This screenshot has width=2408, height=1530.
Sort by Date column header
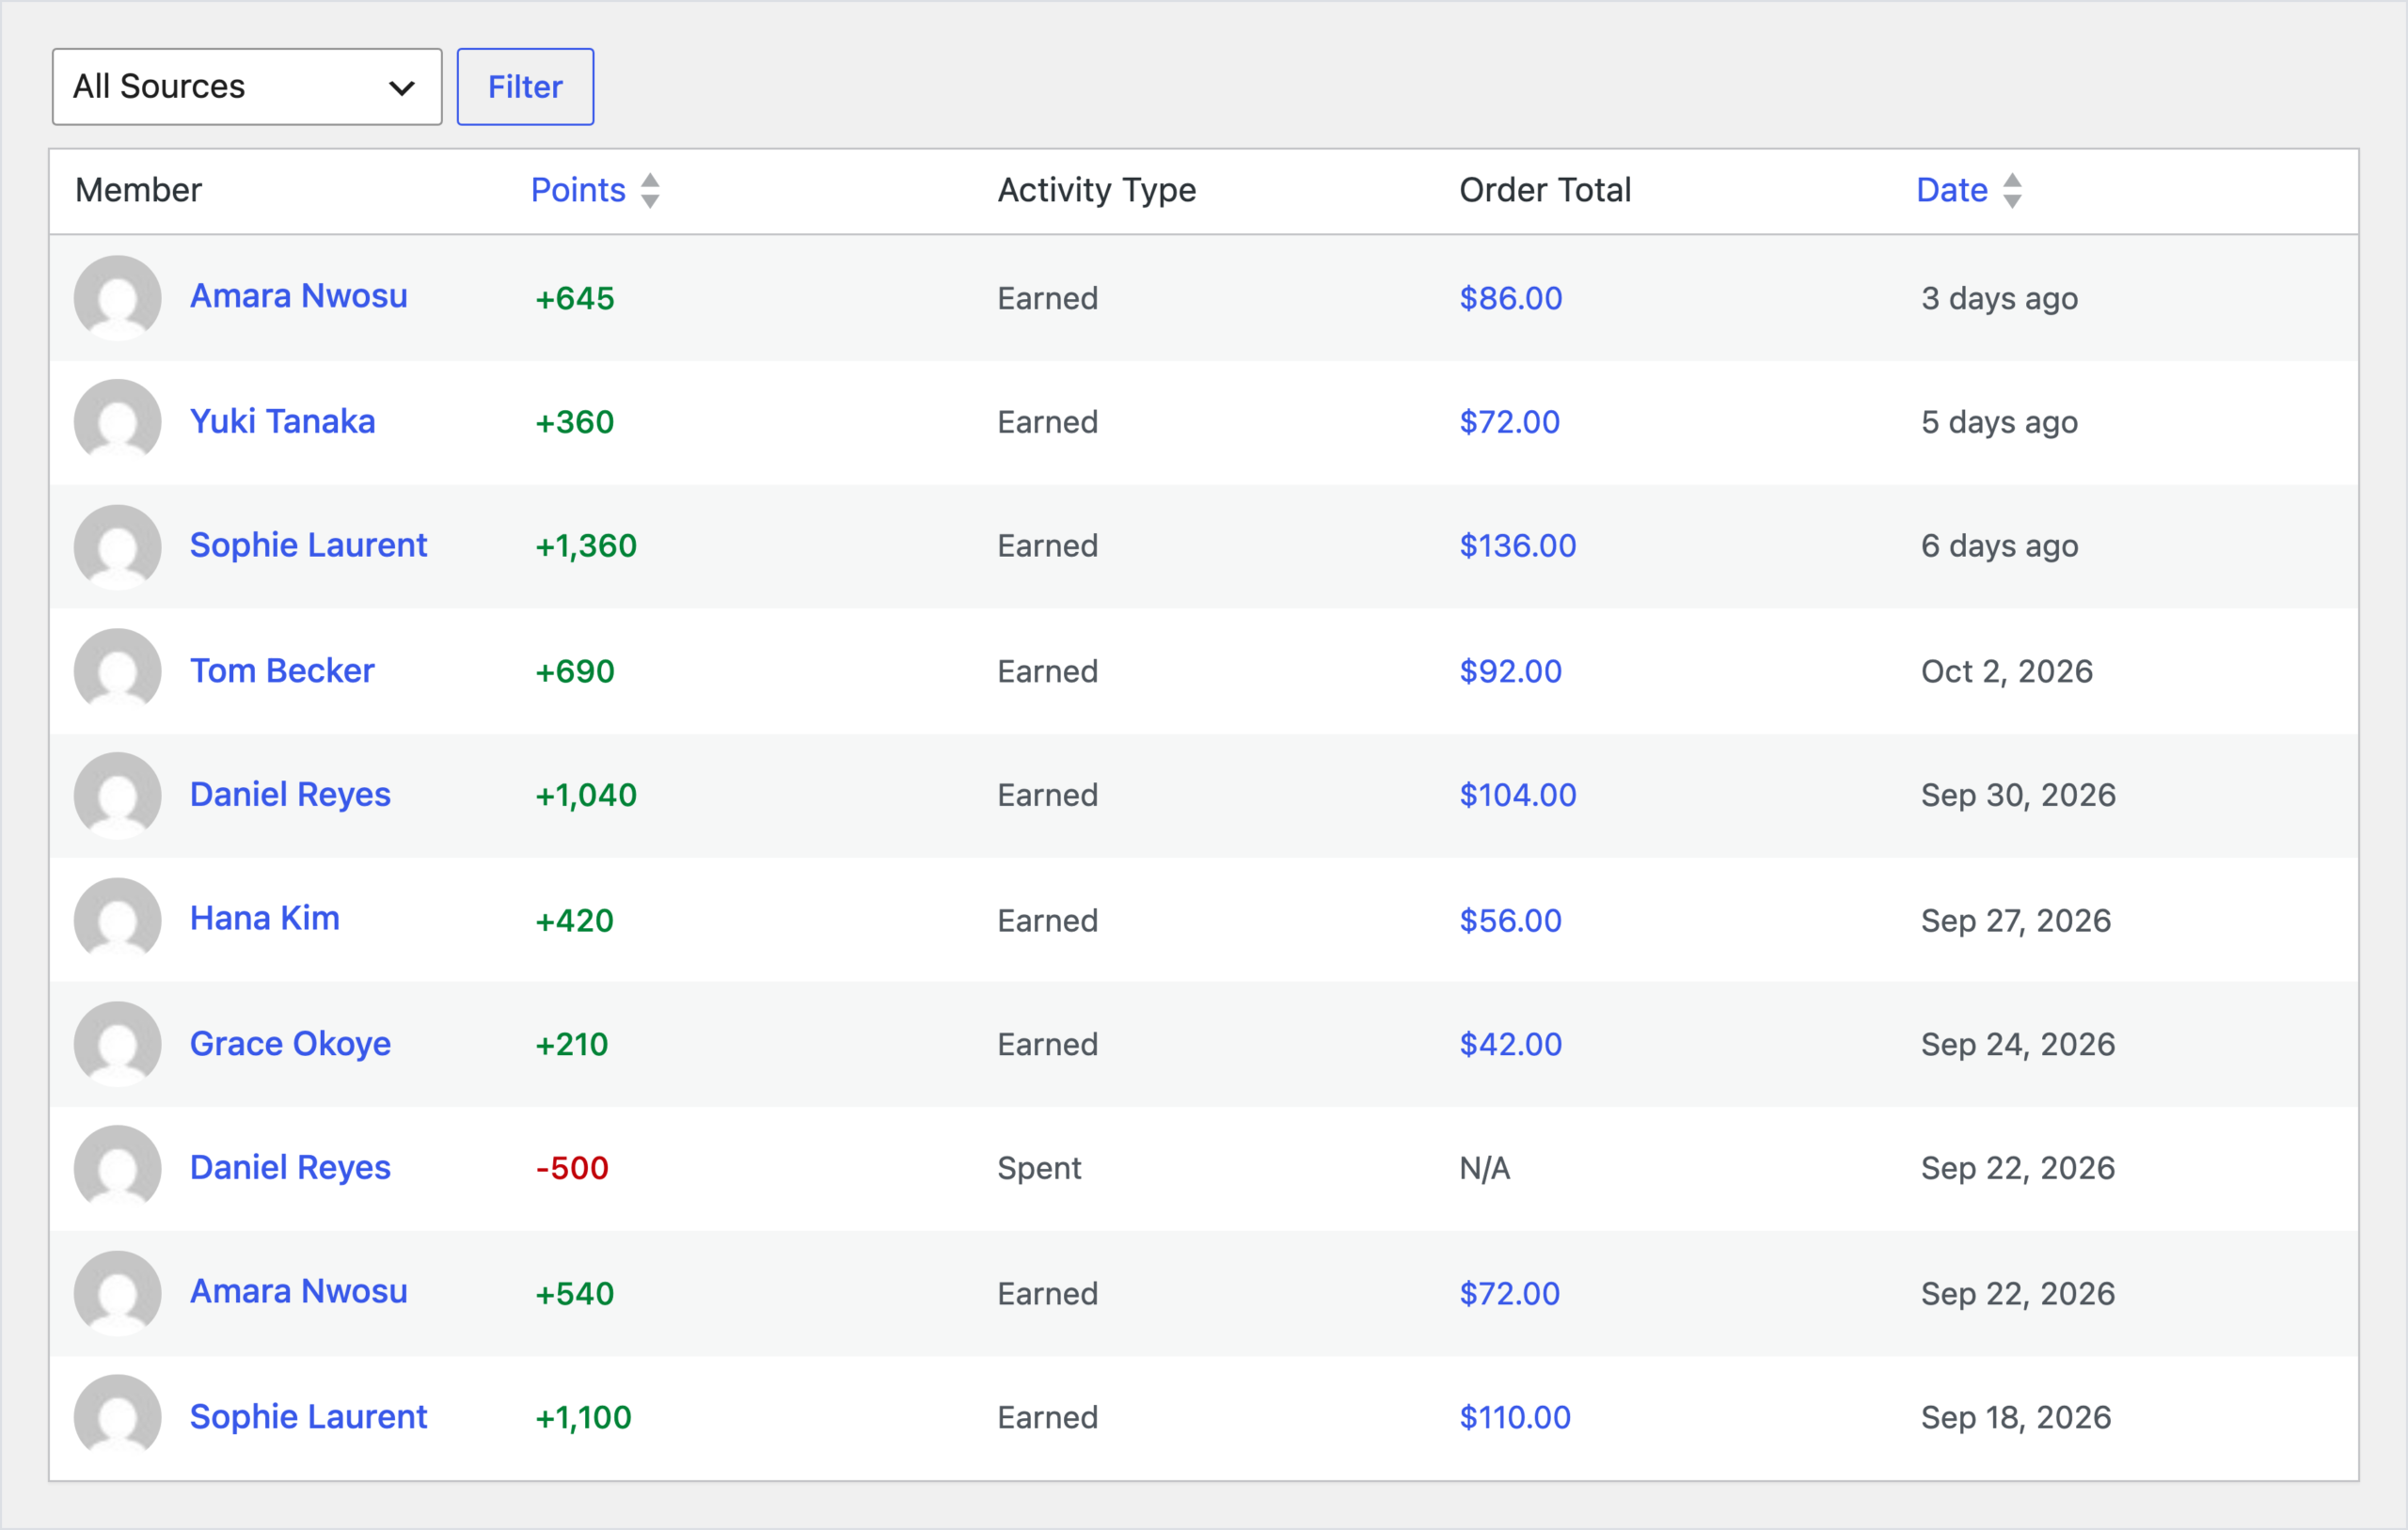coord(1951,190)
